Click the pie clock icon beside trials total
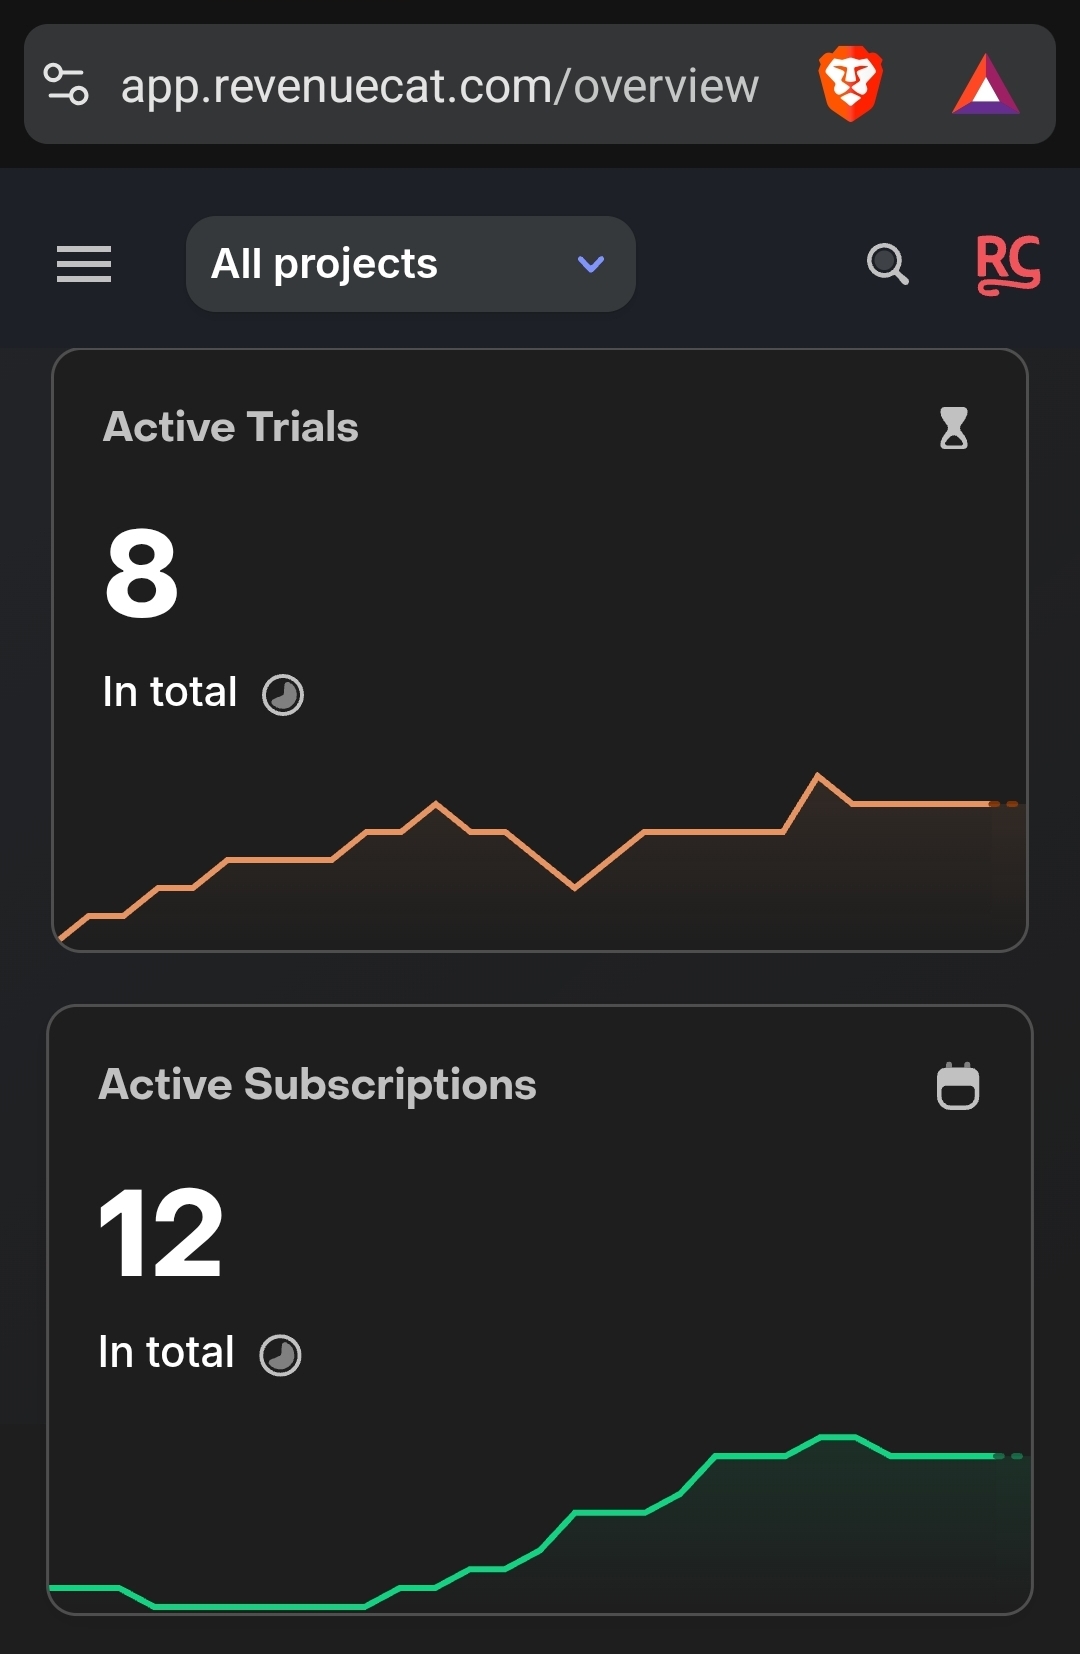The image size is (1080, 1654). [283, 694]
